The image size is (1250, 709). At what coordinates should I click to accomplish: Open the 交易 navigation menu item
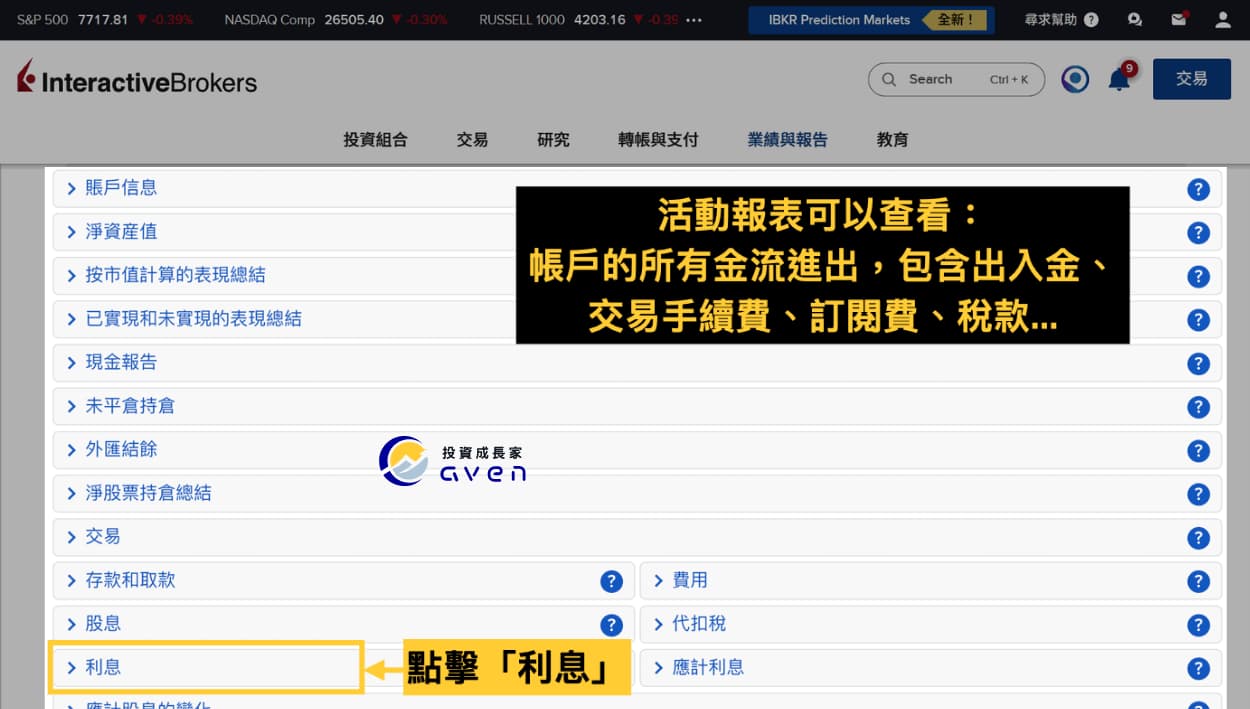pyautogui.click(x=472, y=140)
